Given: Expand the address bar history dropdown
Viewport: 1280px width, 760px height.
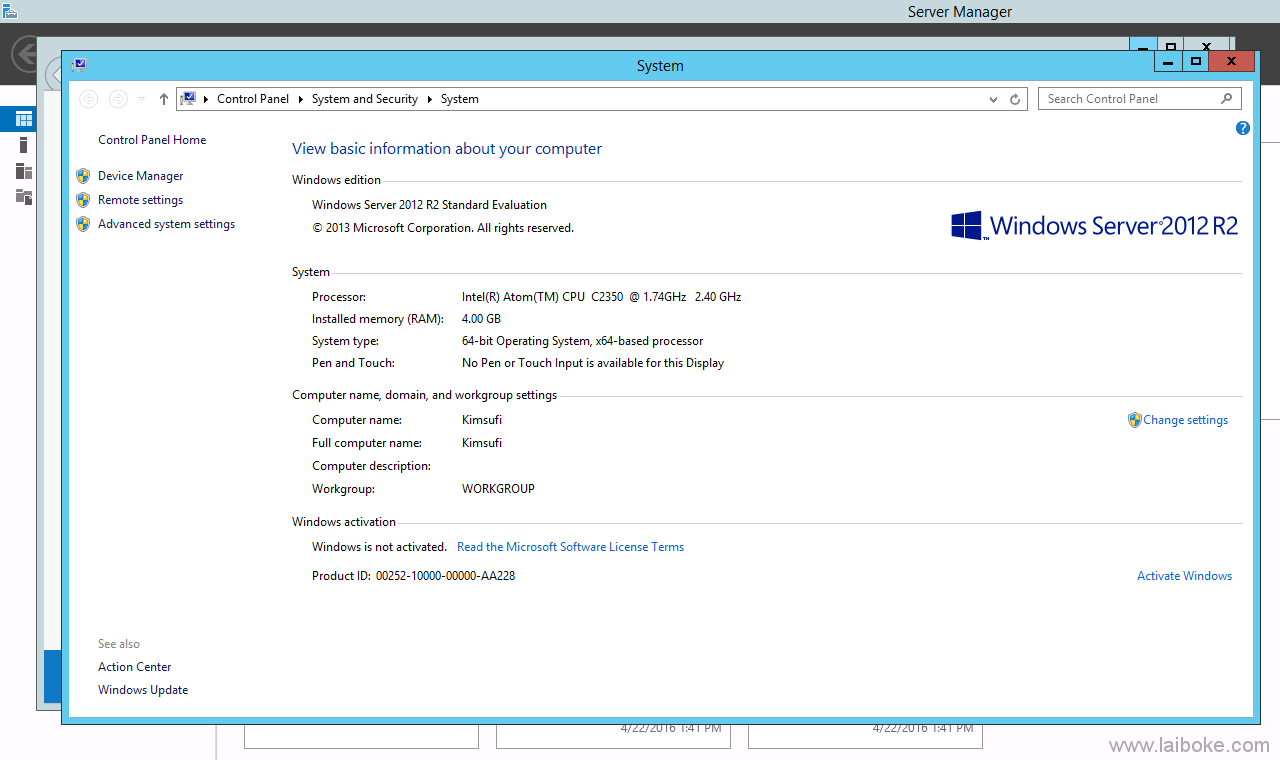Looking at the screenshot, I should pyautogui.click(x=993, y=99).
